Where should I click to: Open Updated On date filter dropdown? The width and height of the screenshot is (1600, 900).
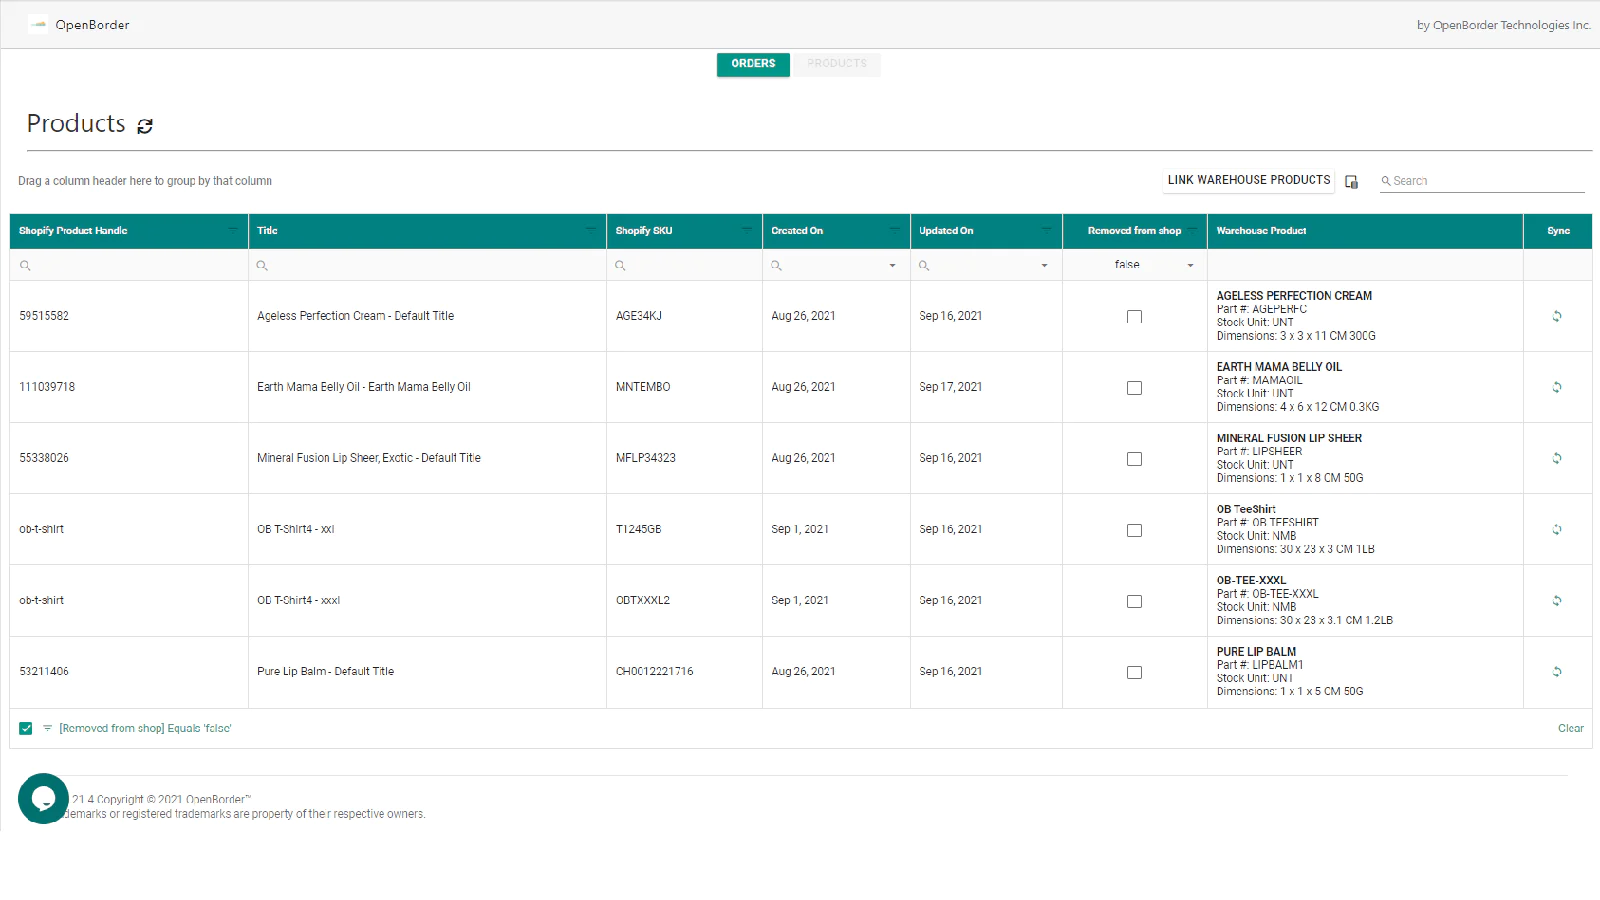(x=1044, y=266)
